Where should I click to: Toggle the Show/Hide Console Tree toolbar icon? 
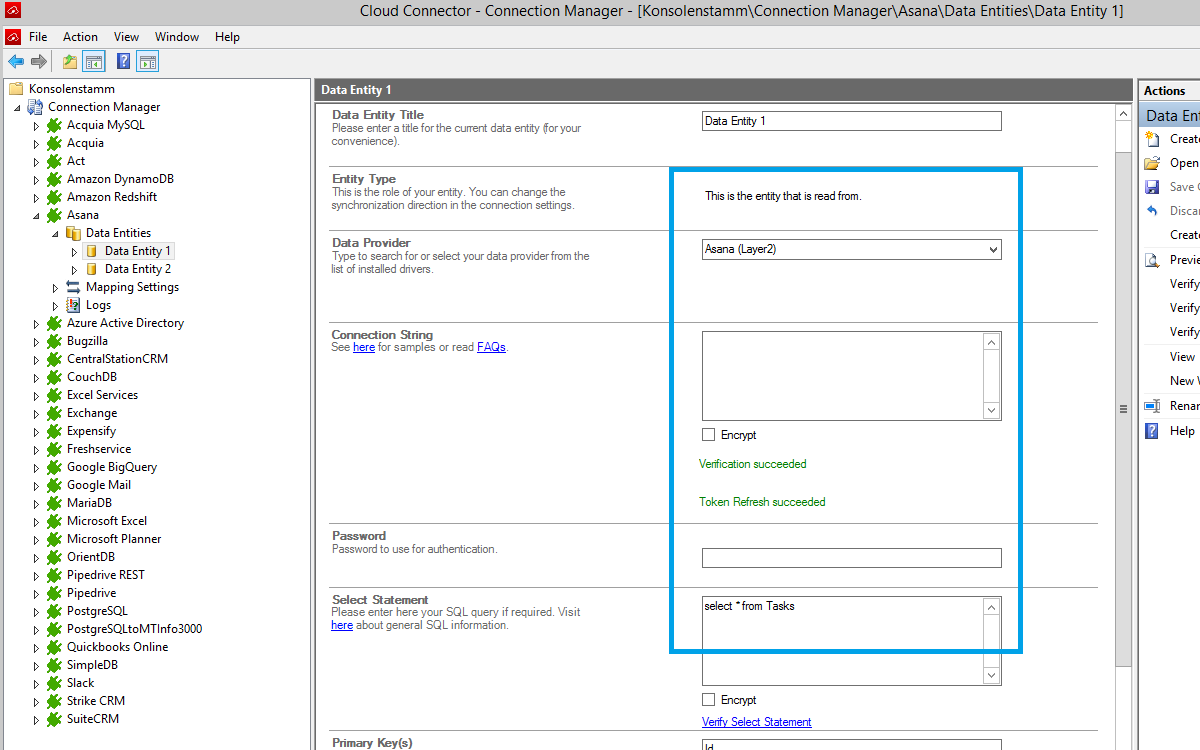click(x=94, y=62)
